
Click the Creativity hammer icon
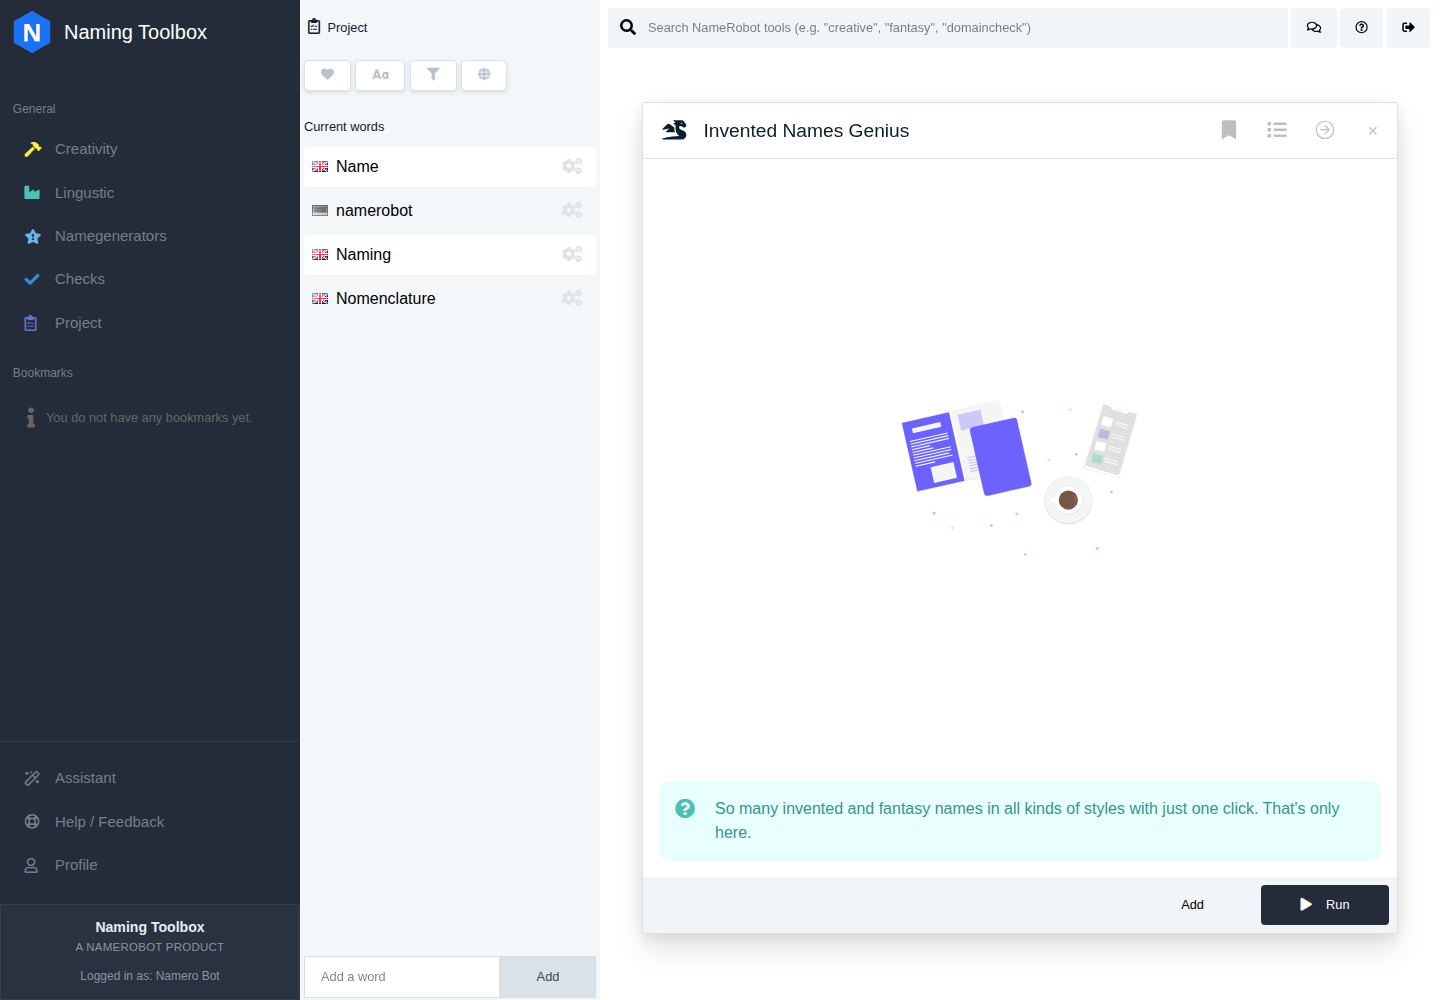[x=33, y=149]
